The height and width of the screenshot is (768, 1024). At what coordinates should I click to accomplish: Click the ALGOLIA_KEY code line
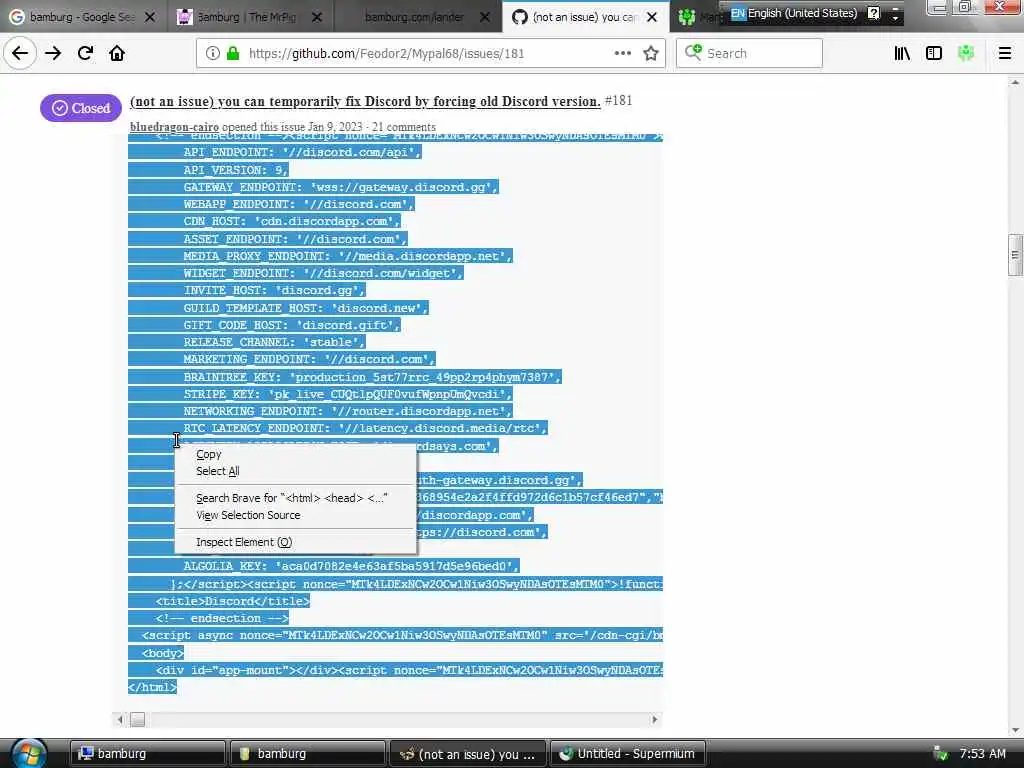click(x=351, y=566)
